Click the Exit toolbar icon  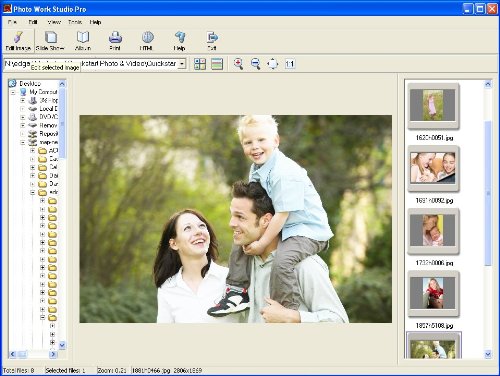pos(212,41)
